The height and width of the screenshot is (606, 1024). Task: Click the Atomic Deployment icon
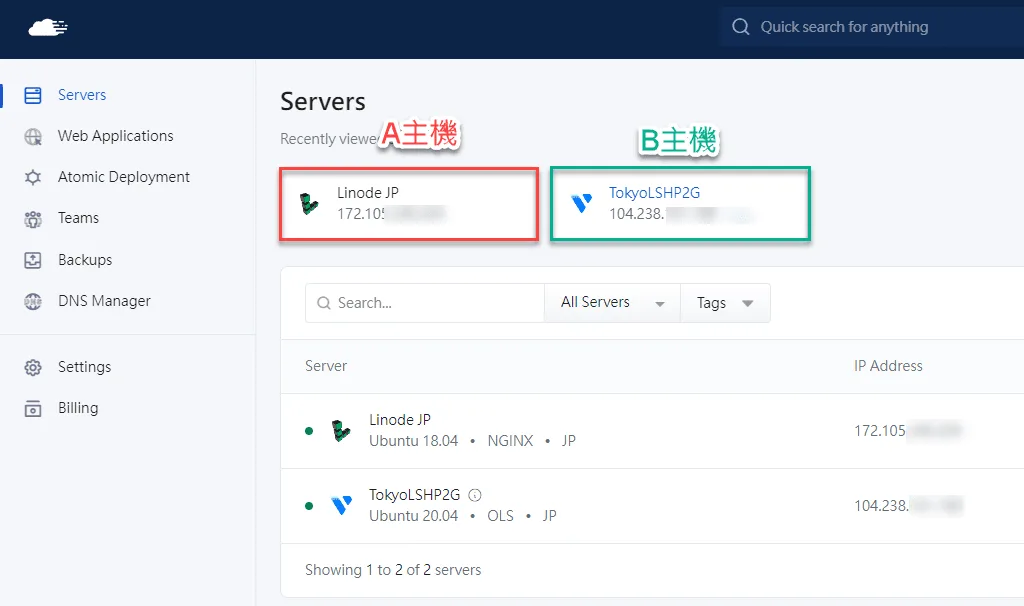pos(33,178)
